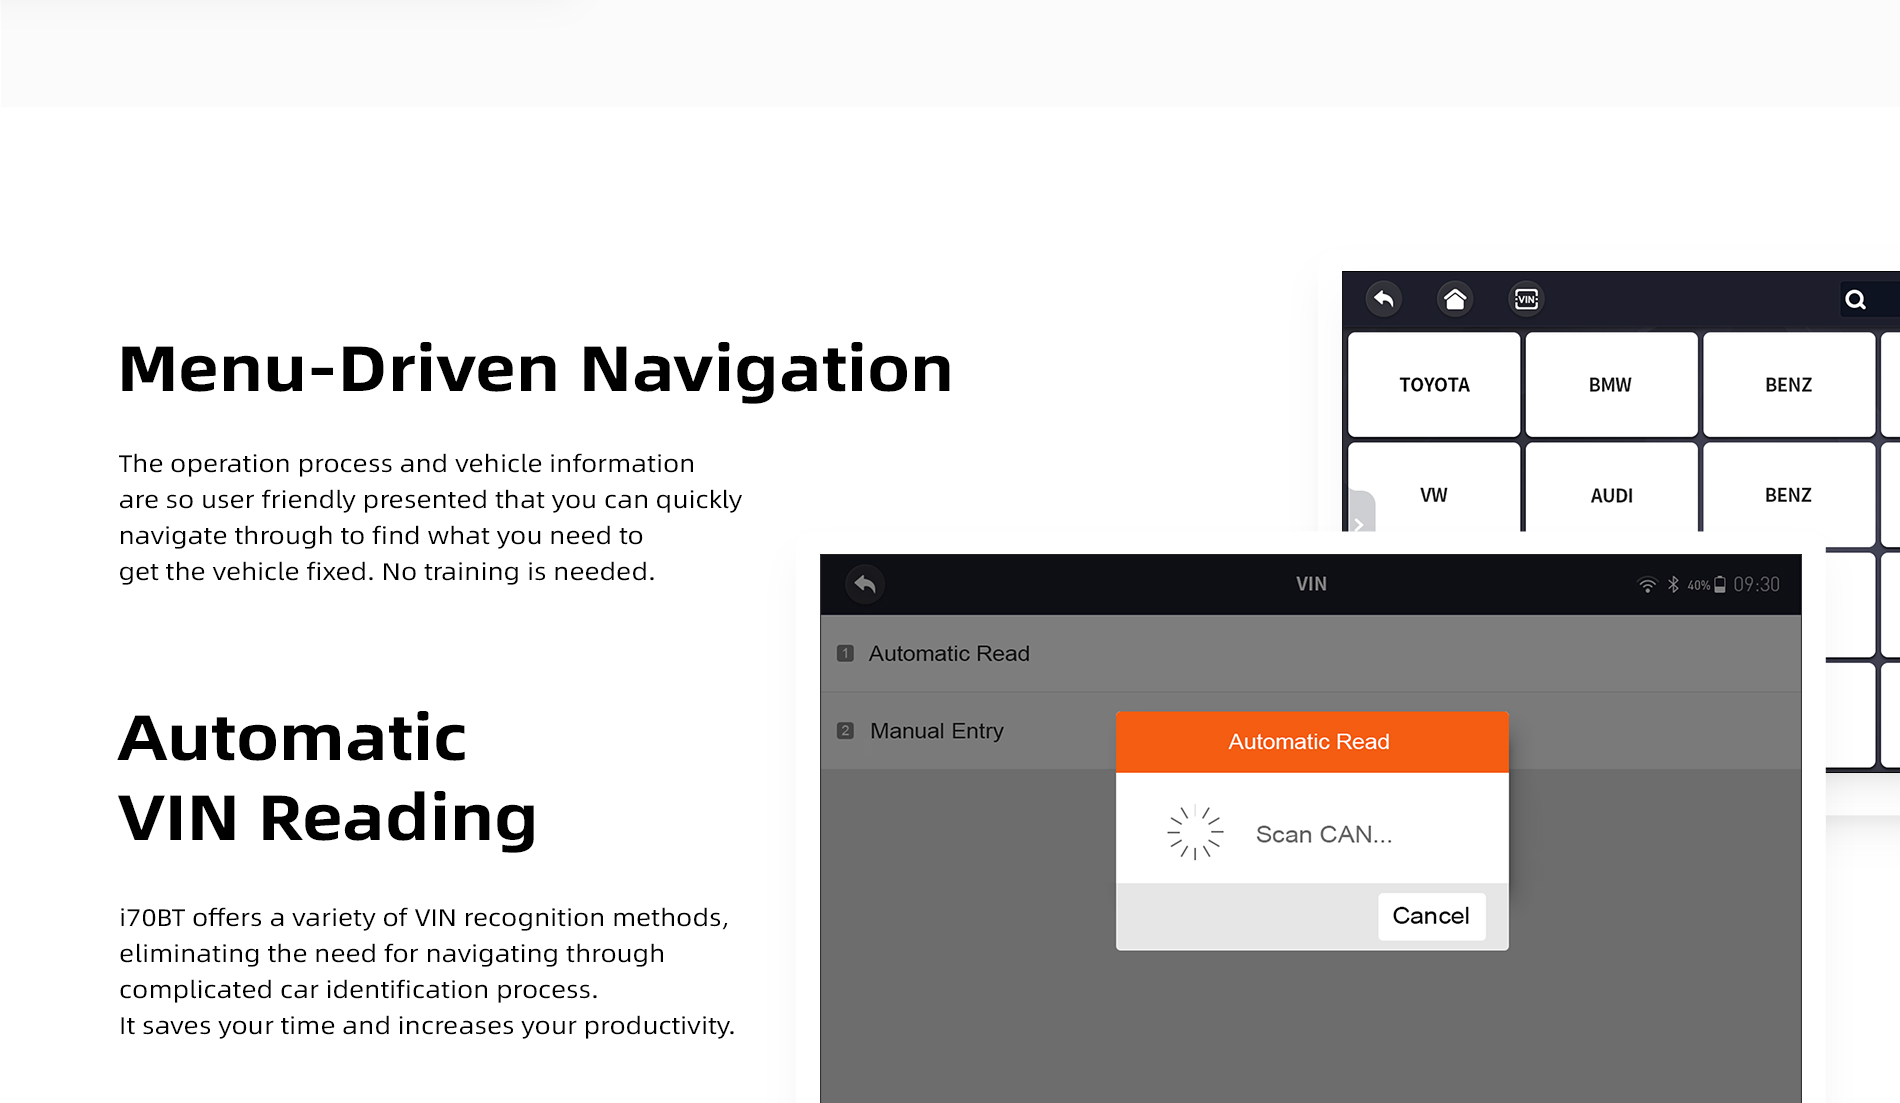The image size is (1900, 1103).
Task: Choose the BMW brand tile
Action: tap(1610, 385)
